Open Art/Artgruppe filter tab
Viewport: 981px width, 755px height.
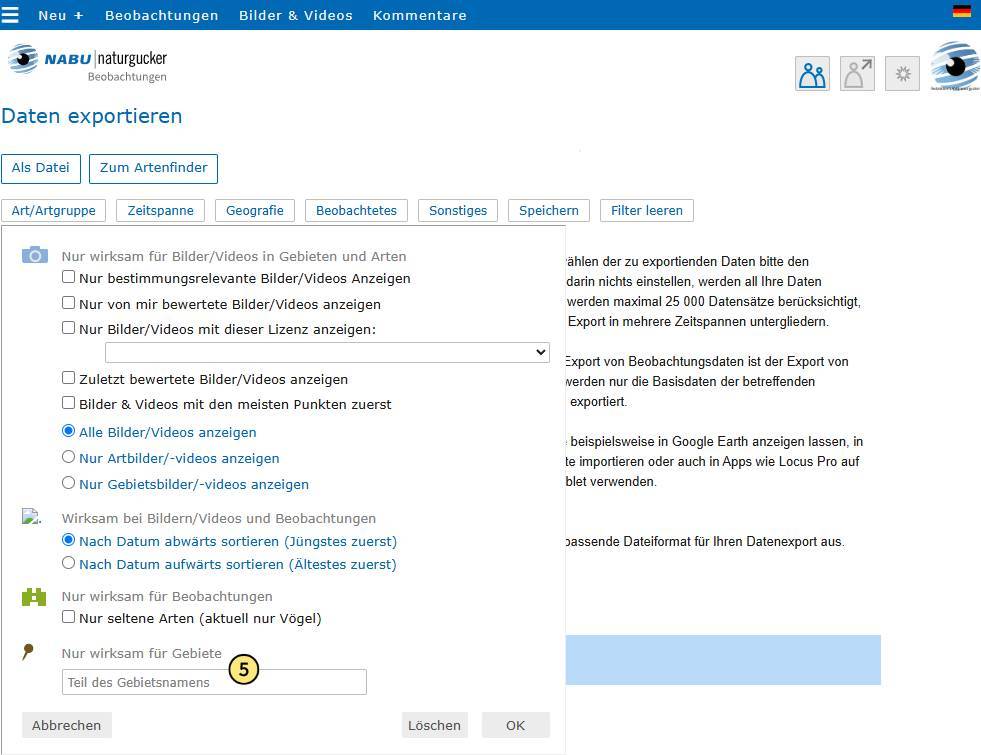tap(54, 210)
